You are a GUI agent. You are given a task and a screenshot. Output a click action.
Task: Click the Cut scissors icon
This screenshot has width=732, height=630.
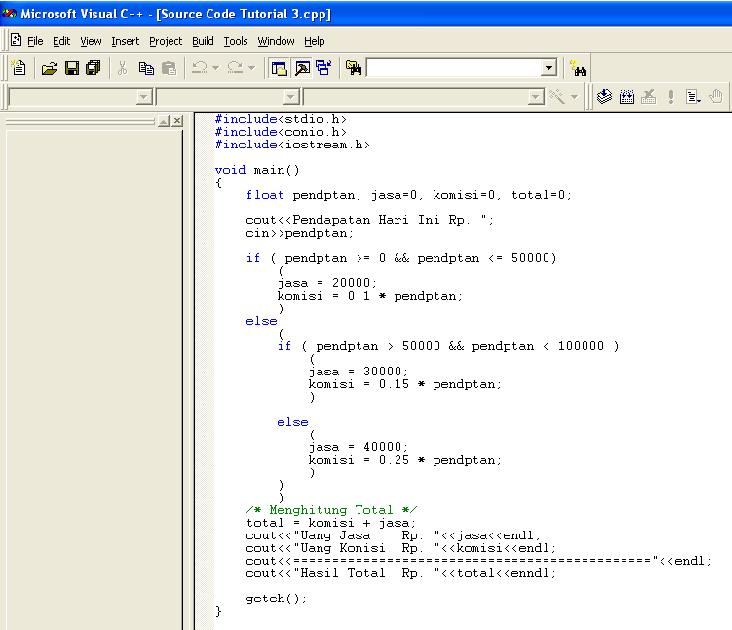(x=122, y=68)
